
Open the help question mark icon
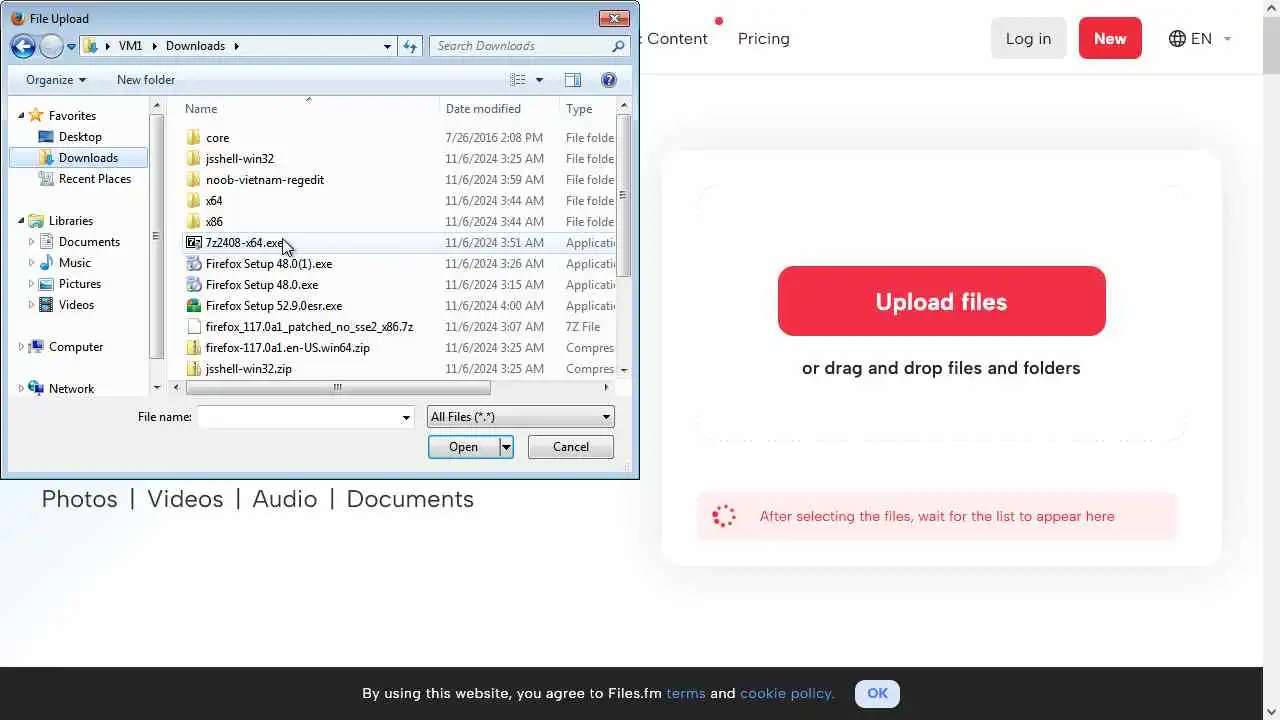coord(609,80)
